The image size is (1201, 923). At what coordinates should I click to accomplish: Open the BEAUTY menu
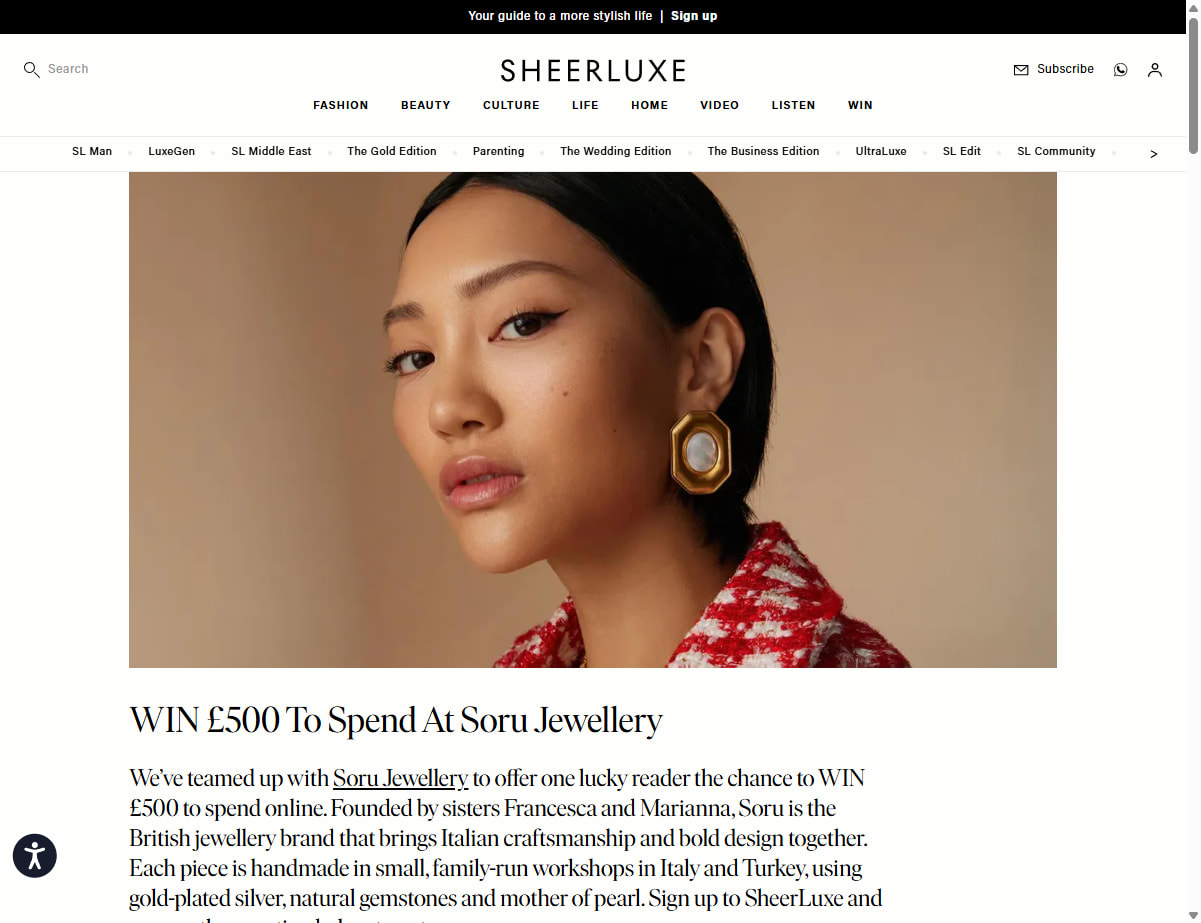point(426,105)
